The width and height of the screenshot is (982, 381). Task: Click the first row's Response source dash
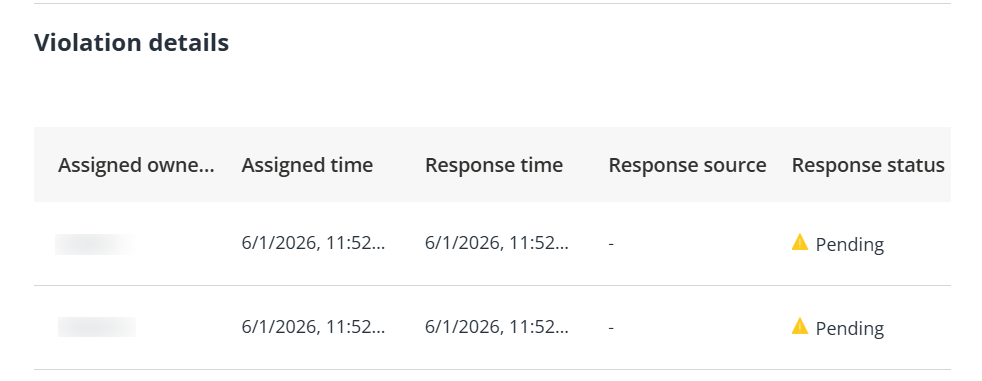(x=611, y=244)
